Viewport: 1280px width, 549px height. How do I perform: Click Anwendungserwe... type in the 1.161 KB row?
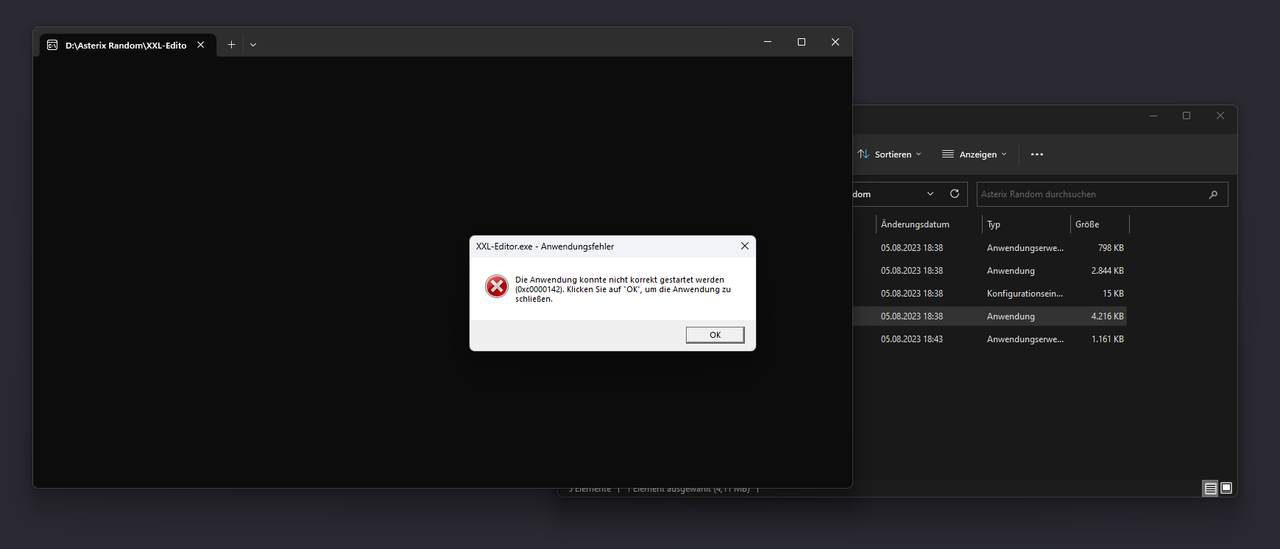(x=1025, y=339)
